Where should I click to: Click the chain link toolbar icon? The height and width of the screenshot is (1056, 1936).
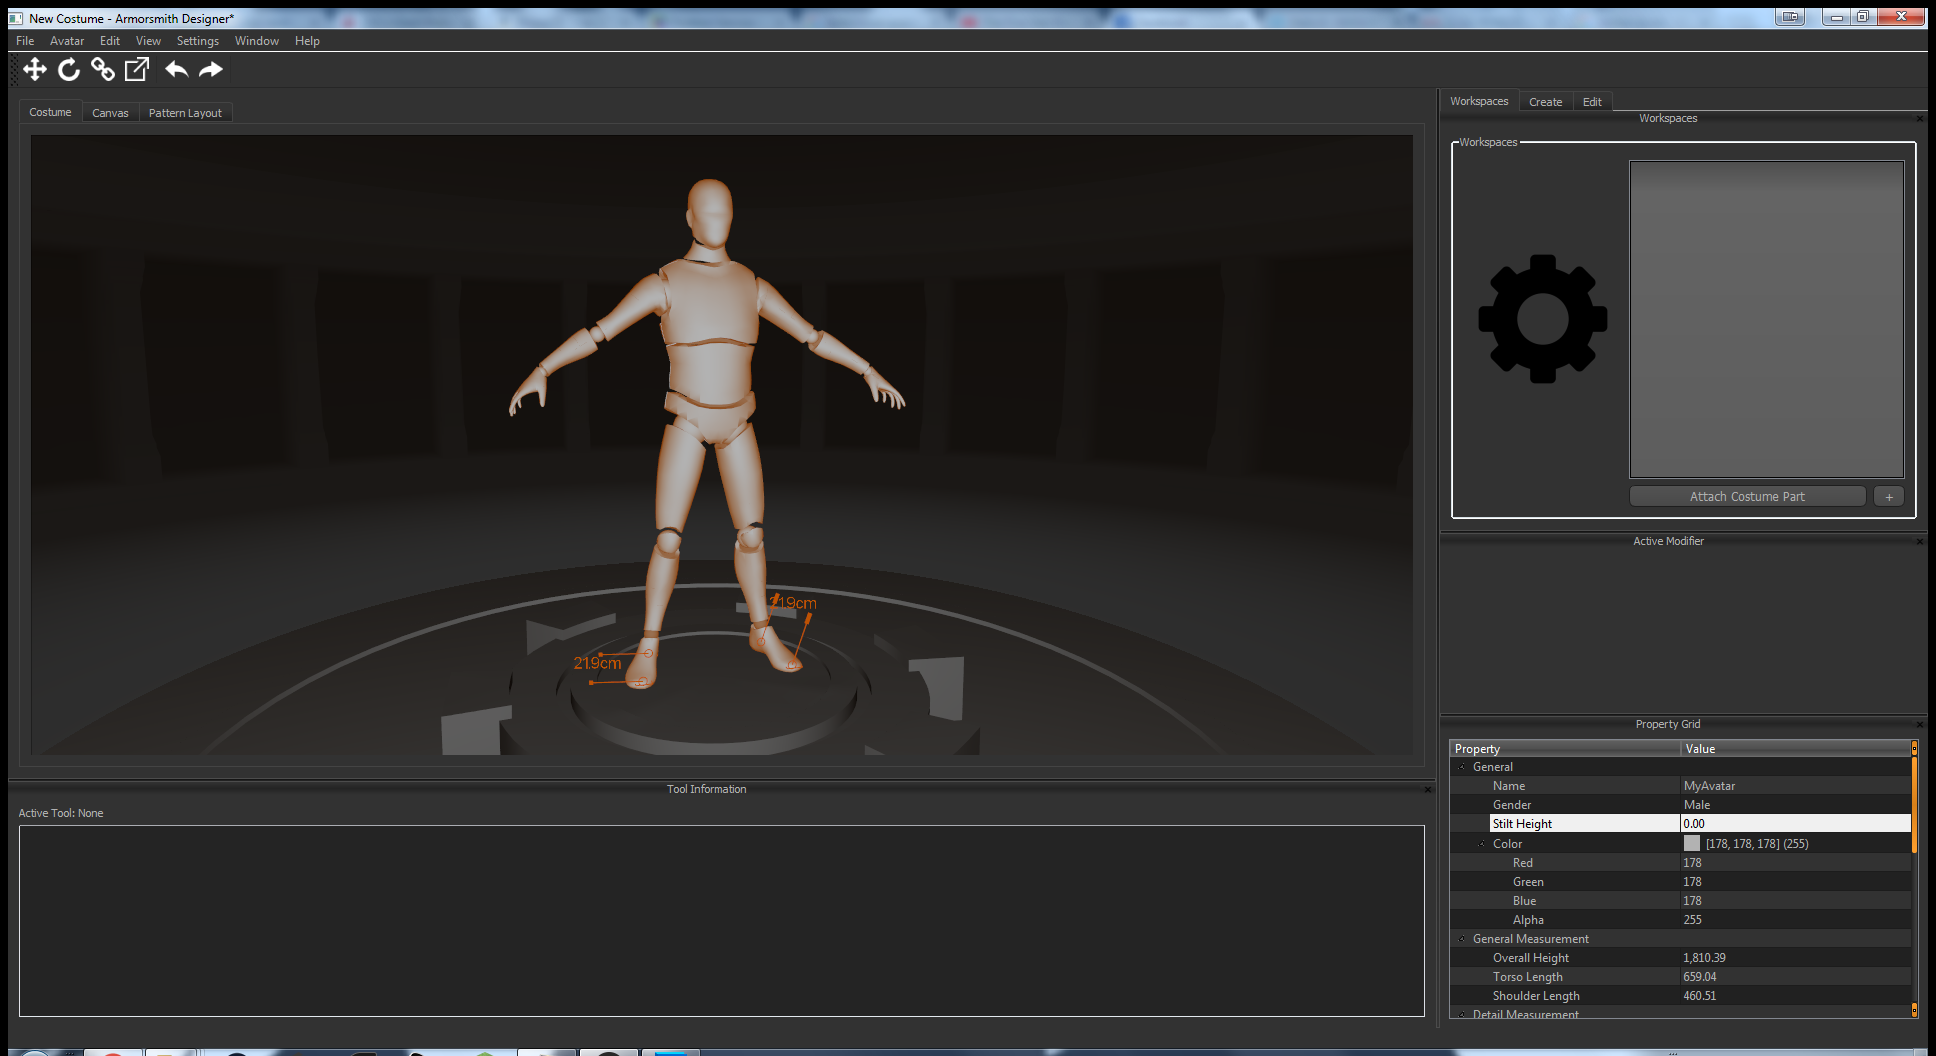tap(103, 69)
